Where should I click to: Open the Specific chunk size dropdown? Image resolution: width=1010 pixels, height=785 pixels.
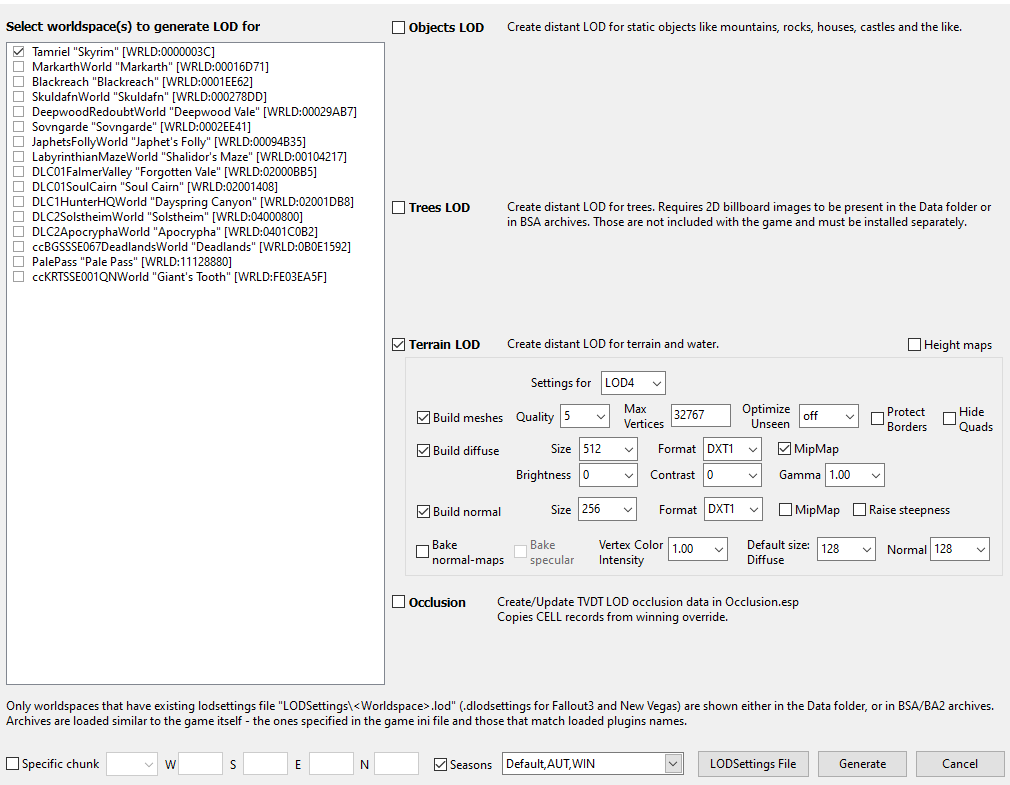click(x=132, y=764)
